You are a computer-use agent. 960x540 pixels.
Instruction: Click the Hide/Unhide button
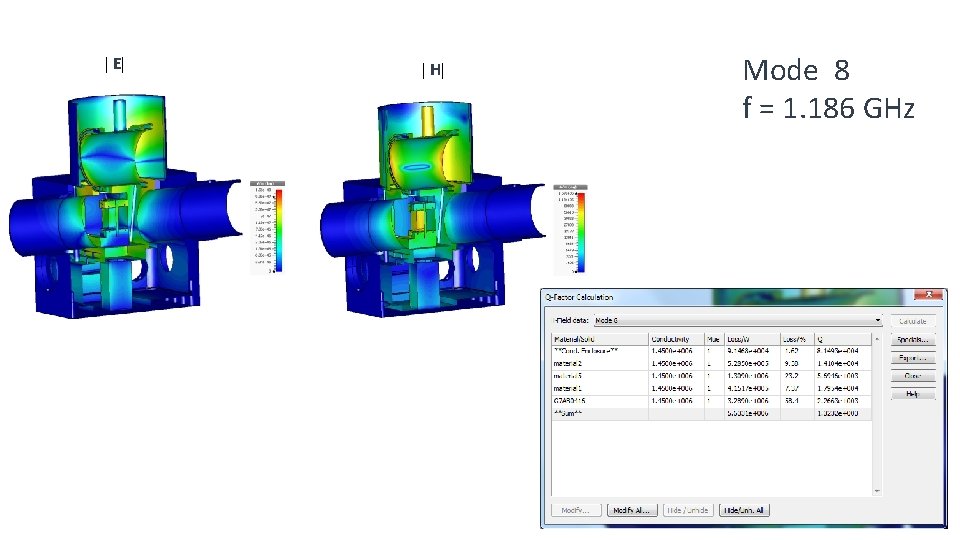(688, 510)
